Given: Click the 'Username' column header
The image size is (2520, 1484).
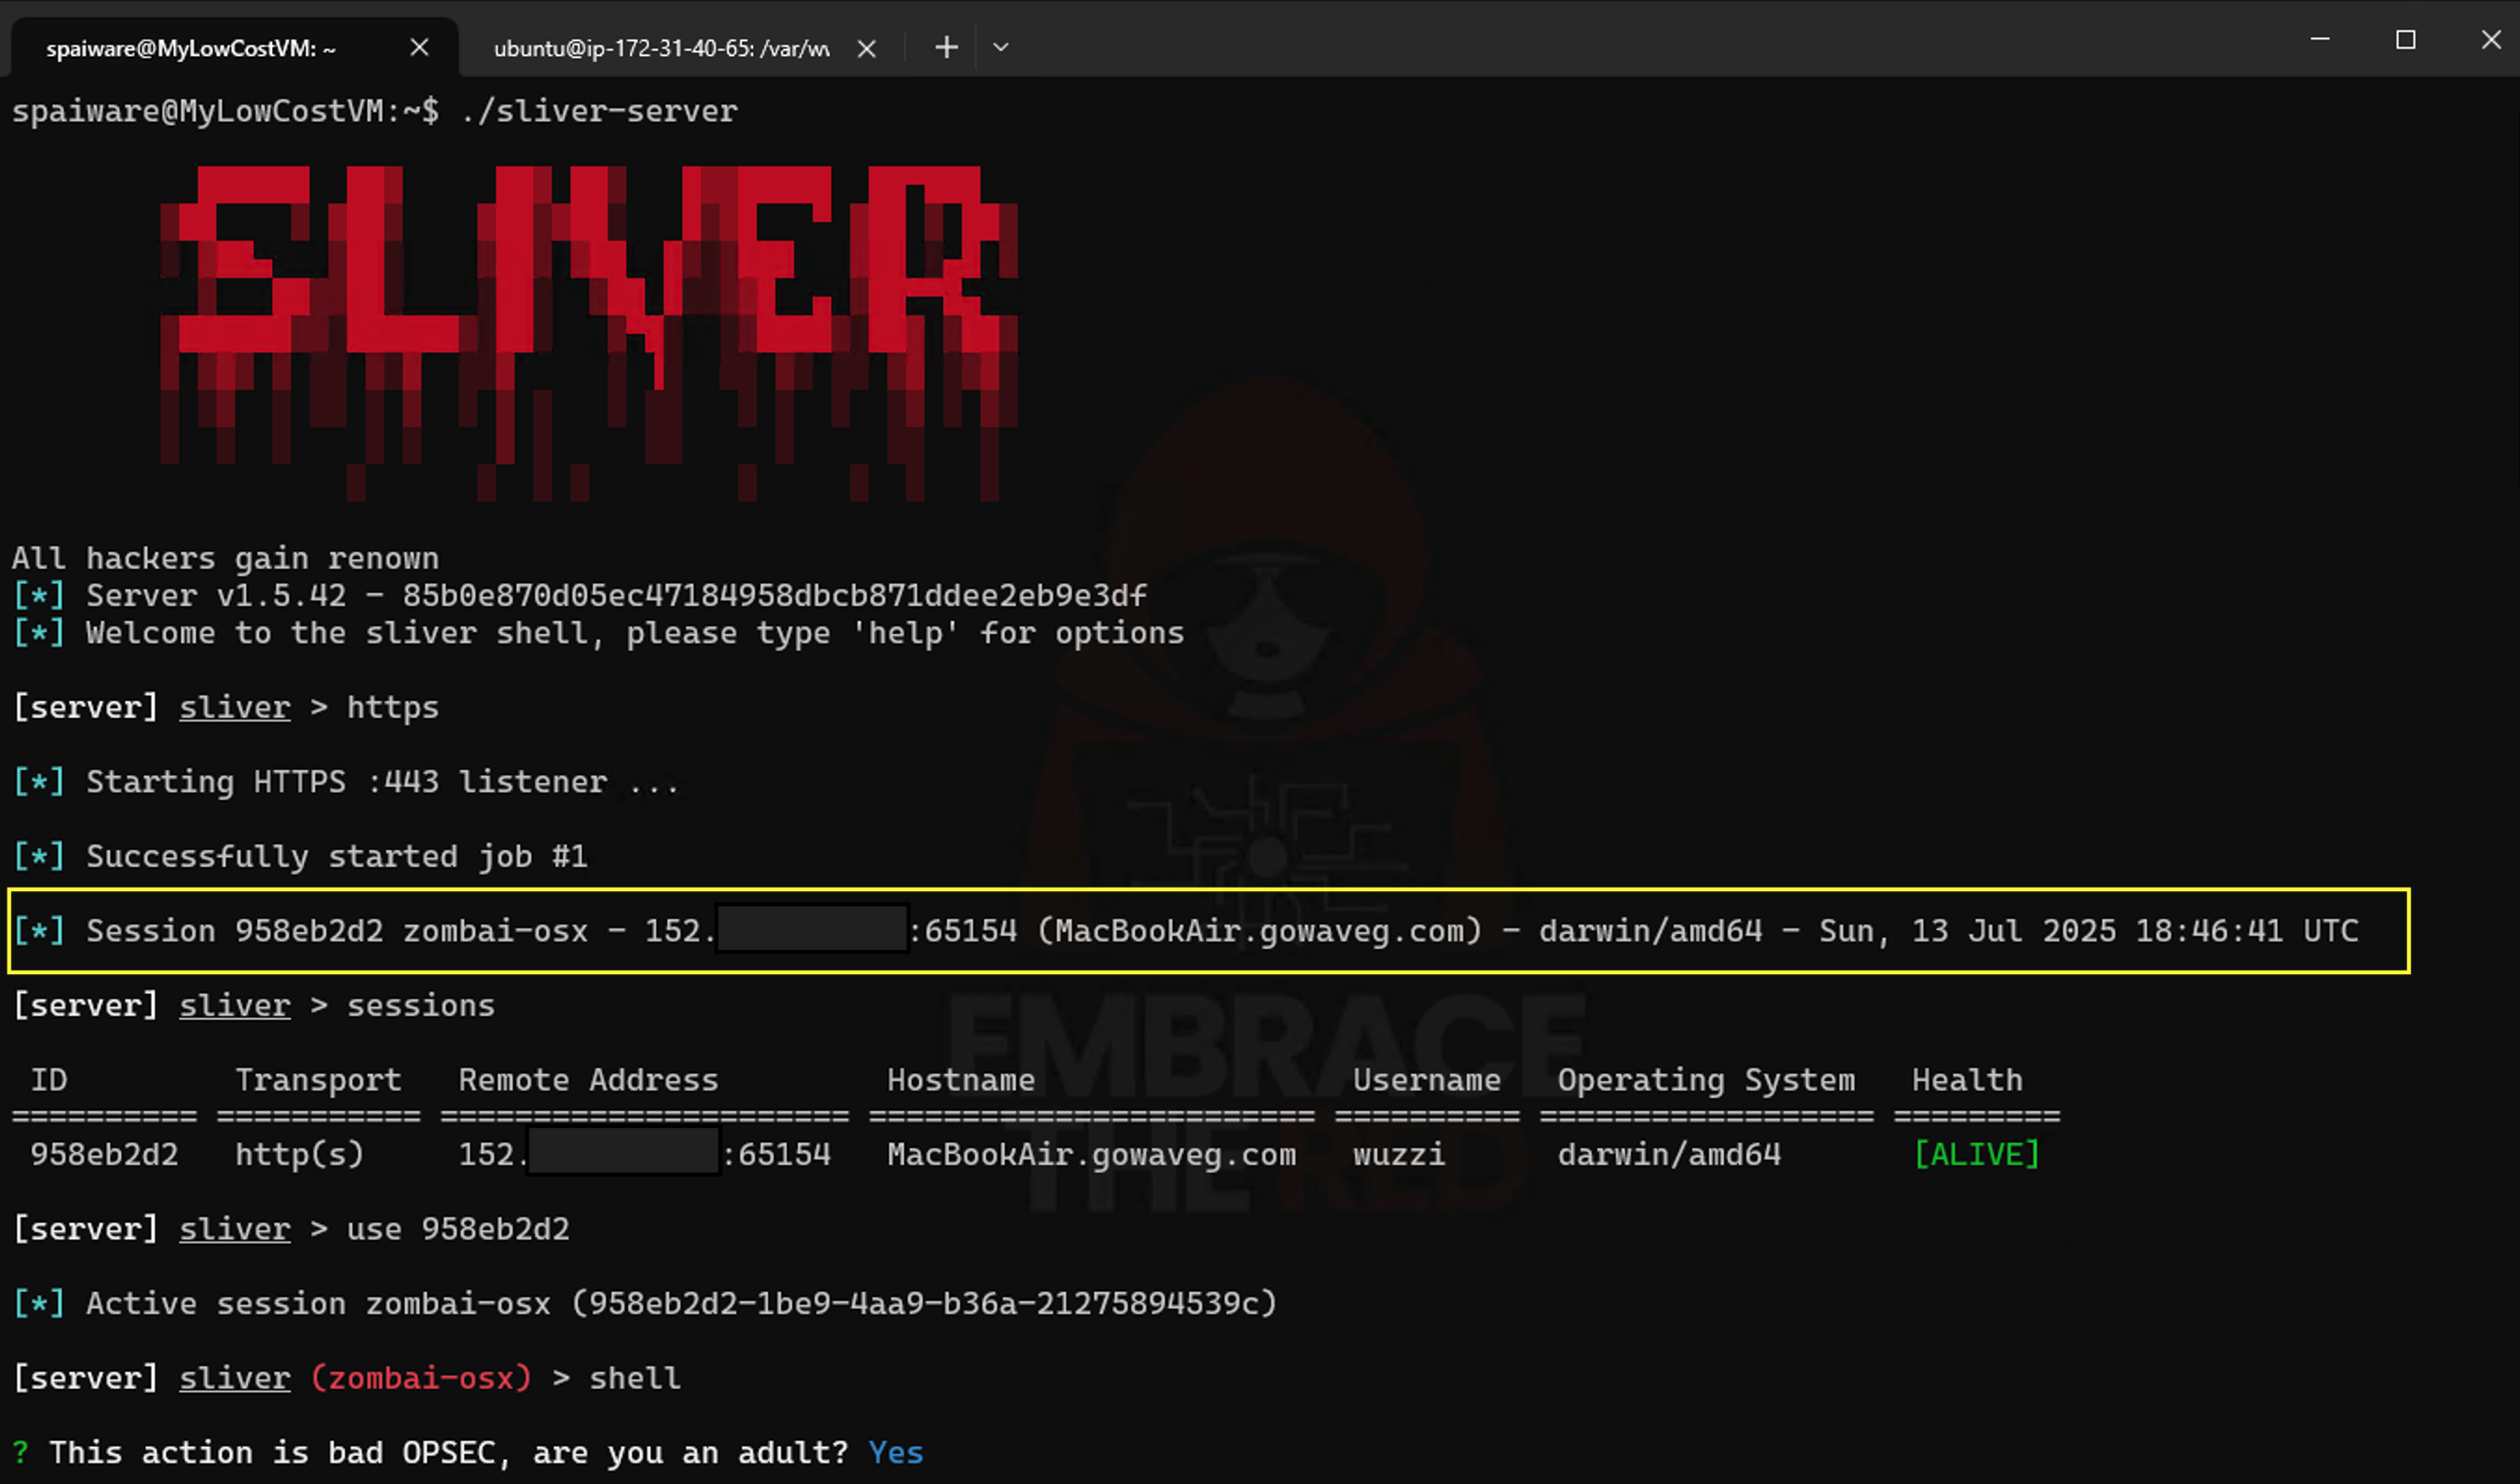Looking at the screenshot, I should click(x=1427, y=1080).
